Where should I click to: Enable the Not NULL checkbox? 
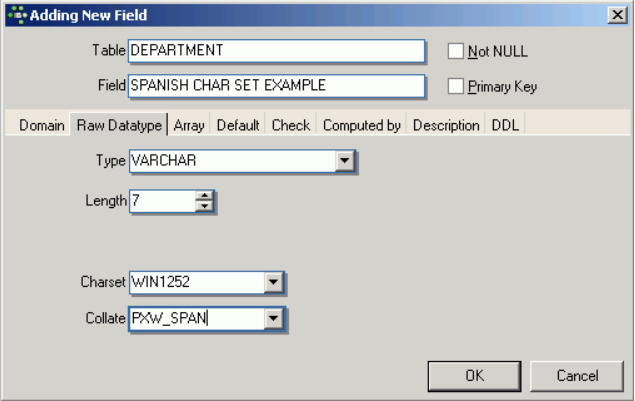(x=456, y=51)
